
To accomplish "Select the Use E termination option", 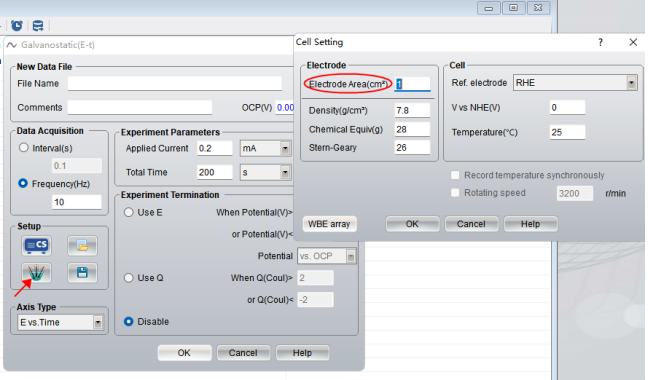I will point(129,212).
